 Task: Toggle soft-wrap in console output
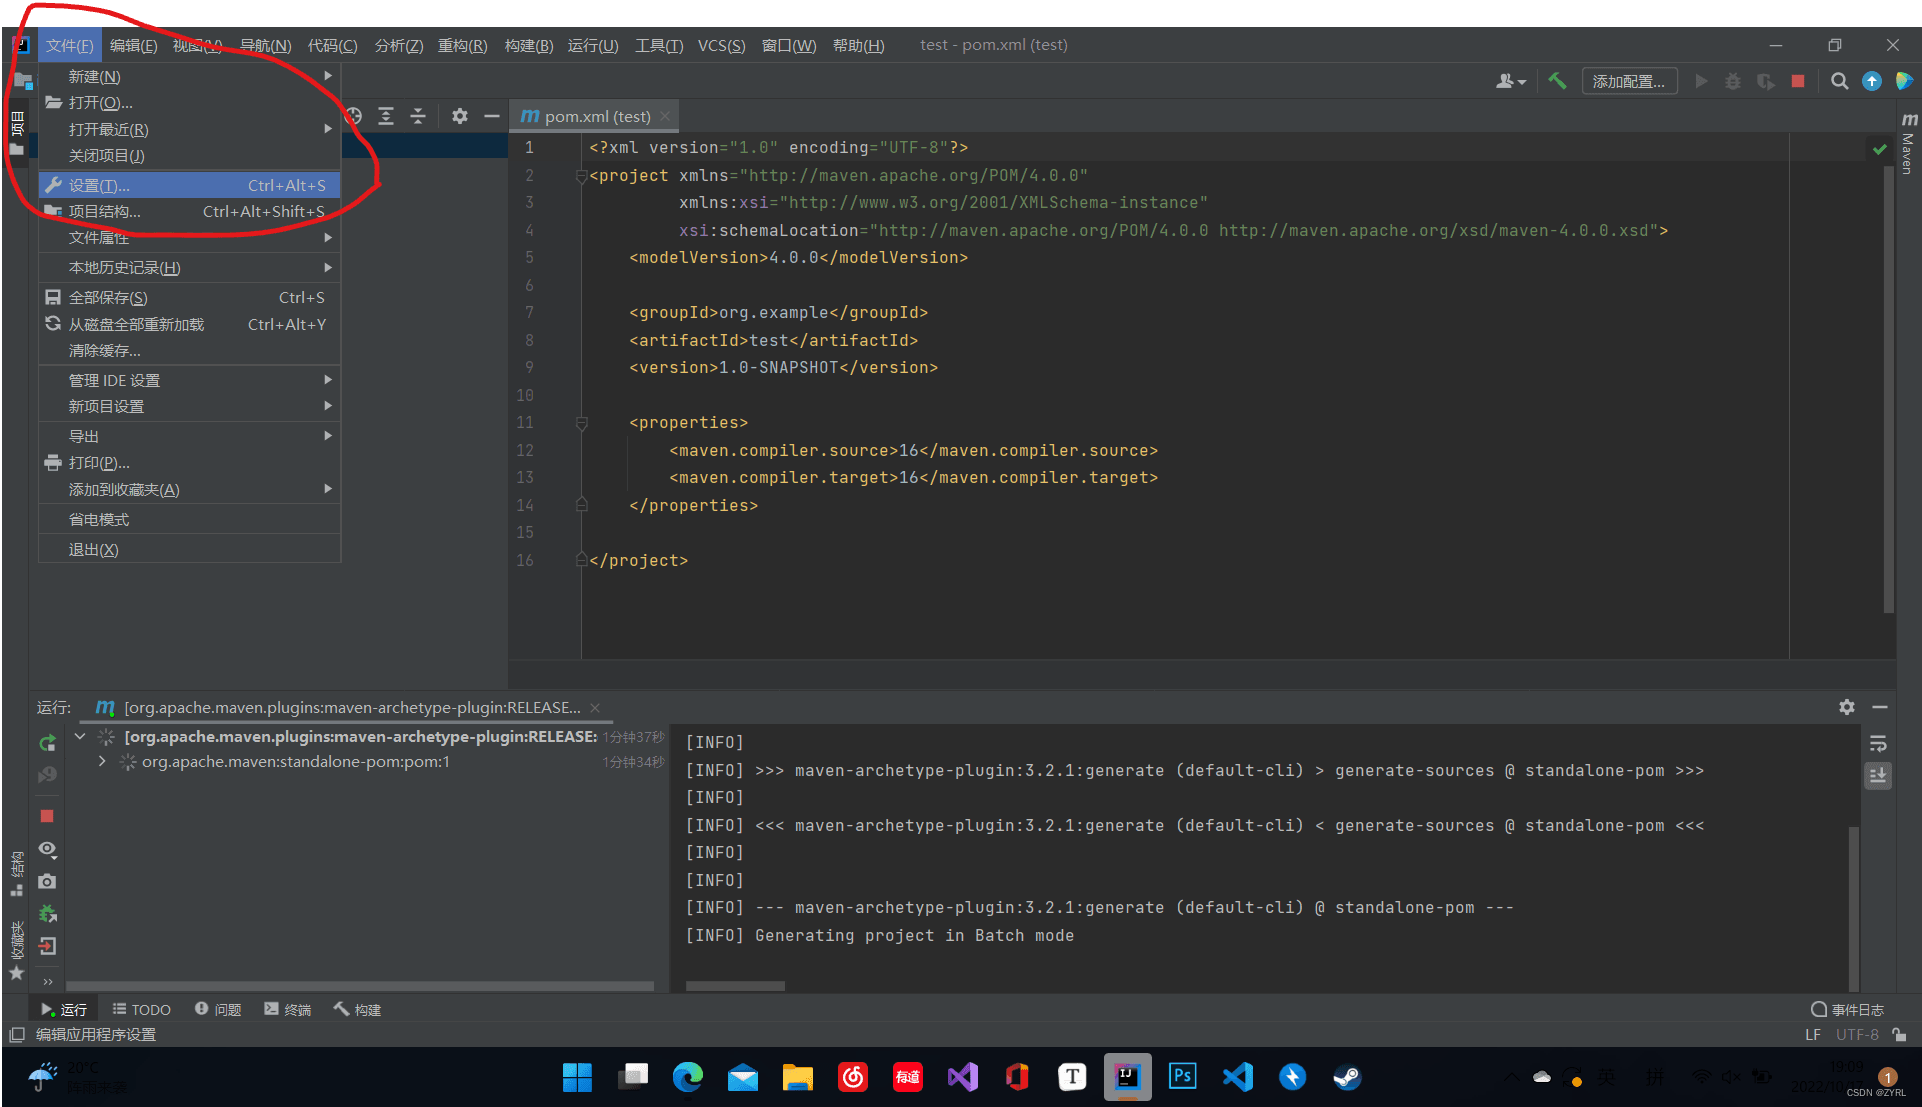pyautogui.click(x=1878, y=744)
